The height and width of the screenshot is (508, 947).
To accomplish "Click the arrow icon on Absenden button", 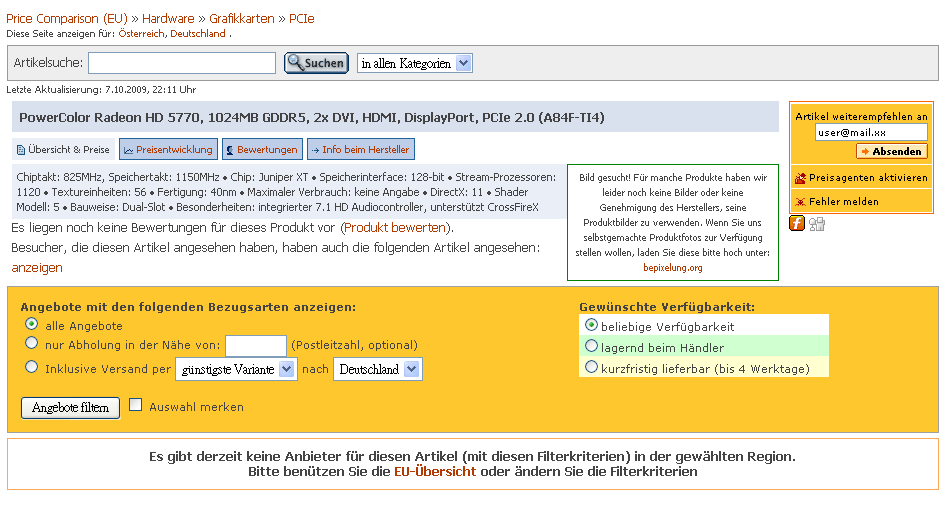I will [x=865, y=152].
